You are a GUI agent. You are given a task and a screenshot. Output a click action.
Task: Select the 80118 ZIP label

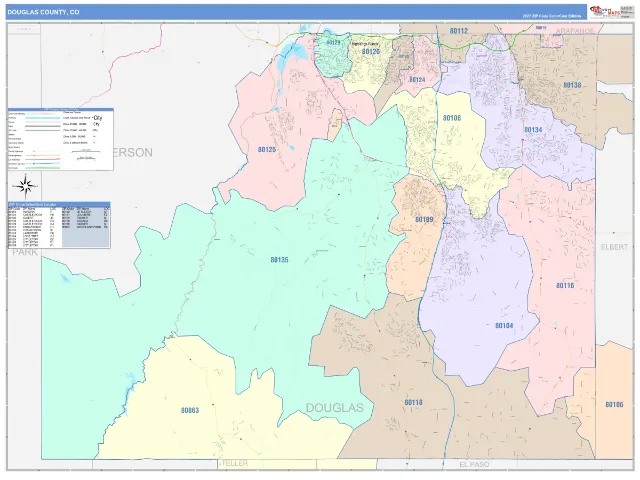(413, 402)
